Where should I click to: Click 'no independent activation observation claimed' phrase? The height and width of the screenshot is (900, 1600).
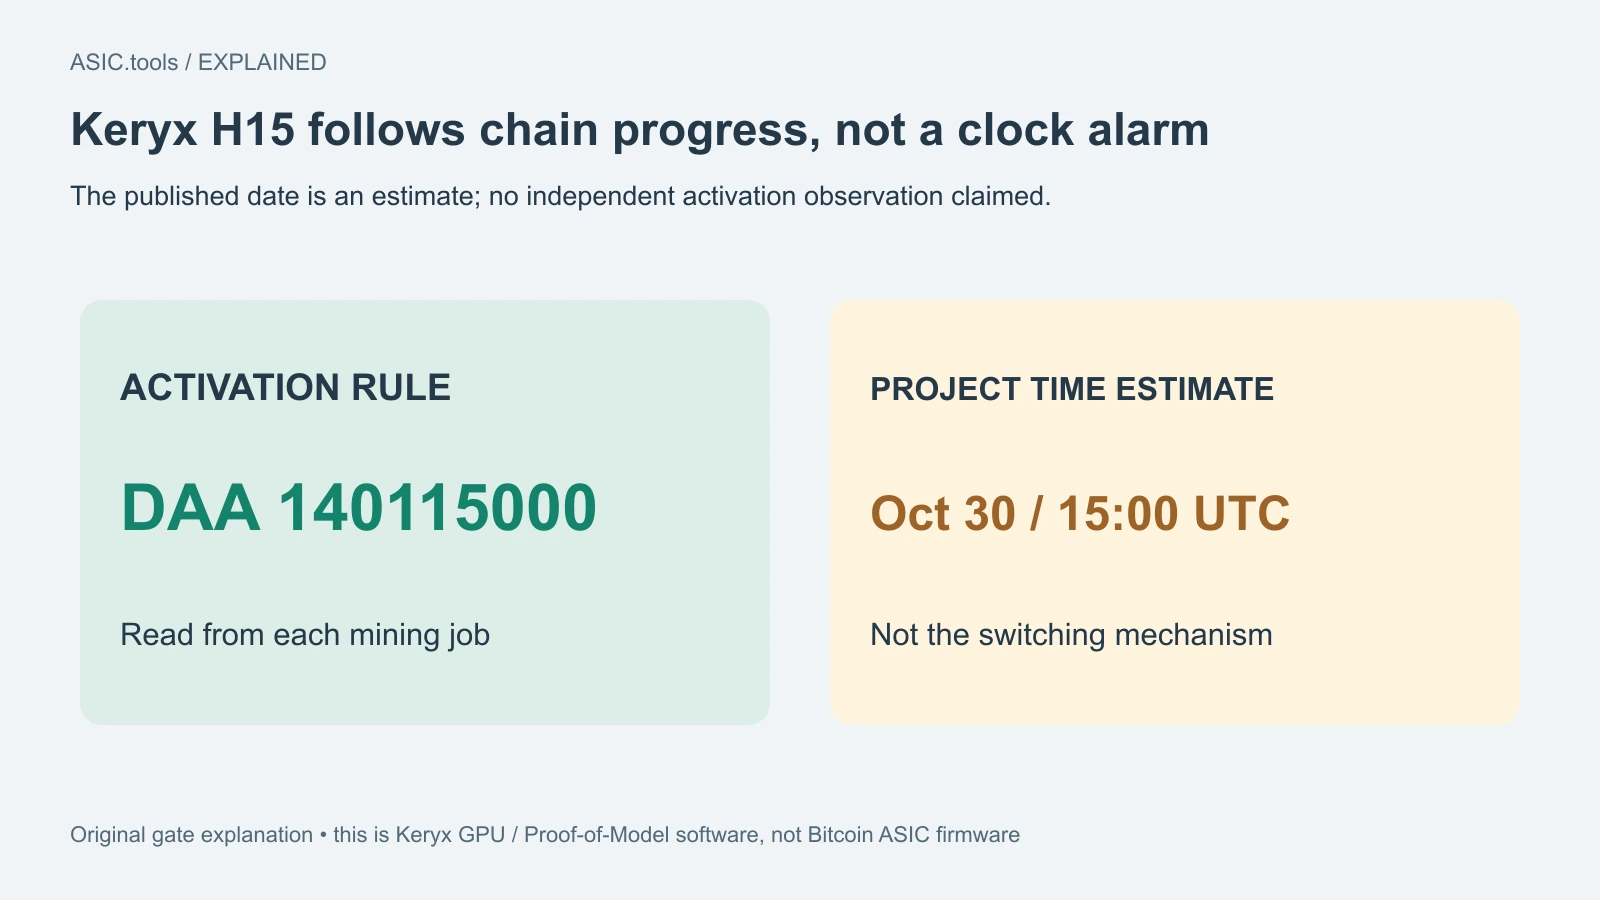tap(768, 196)
